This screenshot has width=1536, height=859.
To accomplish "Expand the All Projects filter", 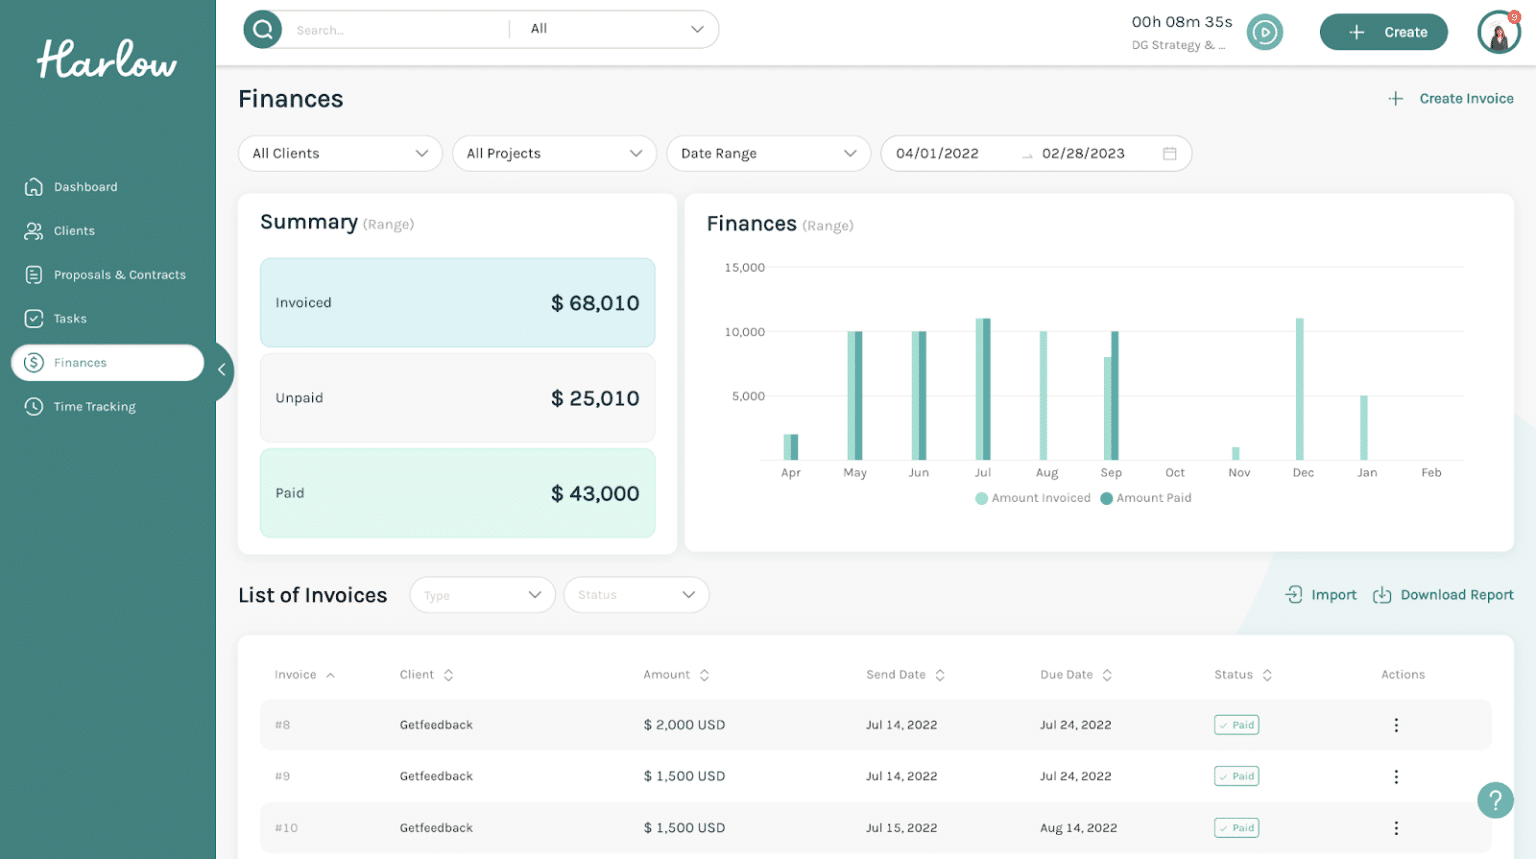I will [554, 153].
